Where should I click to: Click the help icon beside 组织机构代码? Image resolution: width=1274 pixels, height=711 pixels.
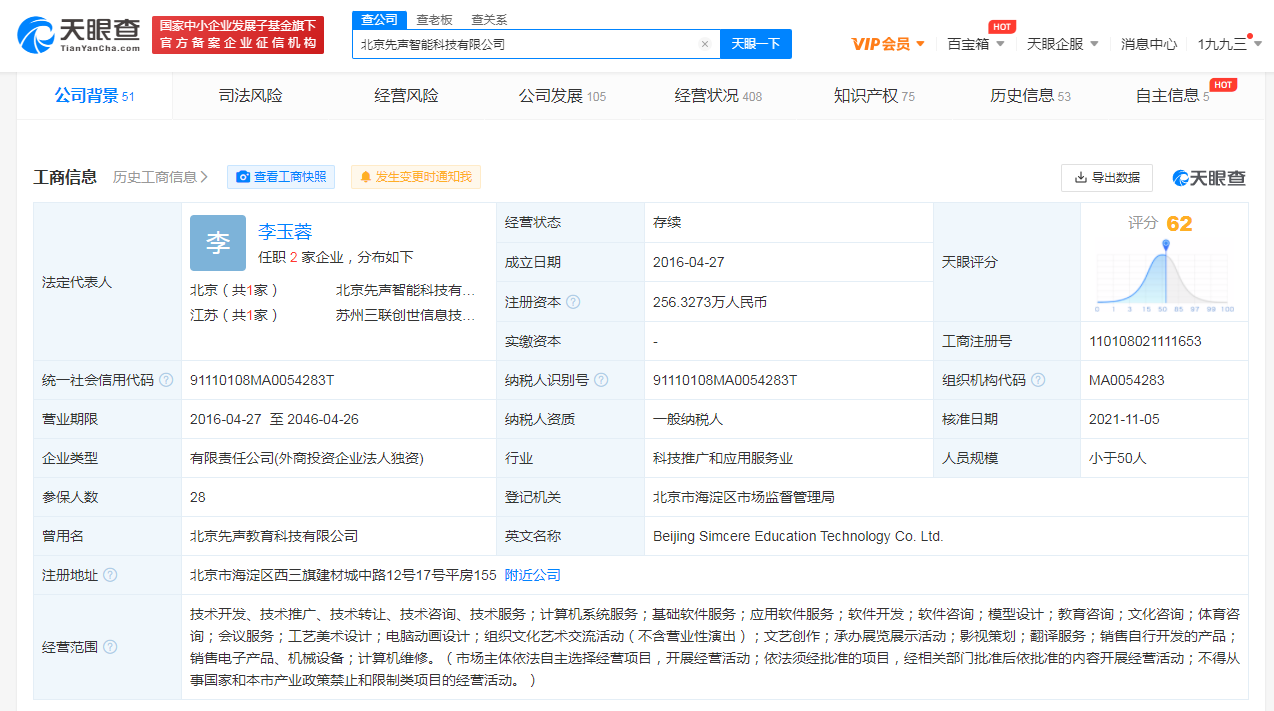(x=1038, y=380)
